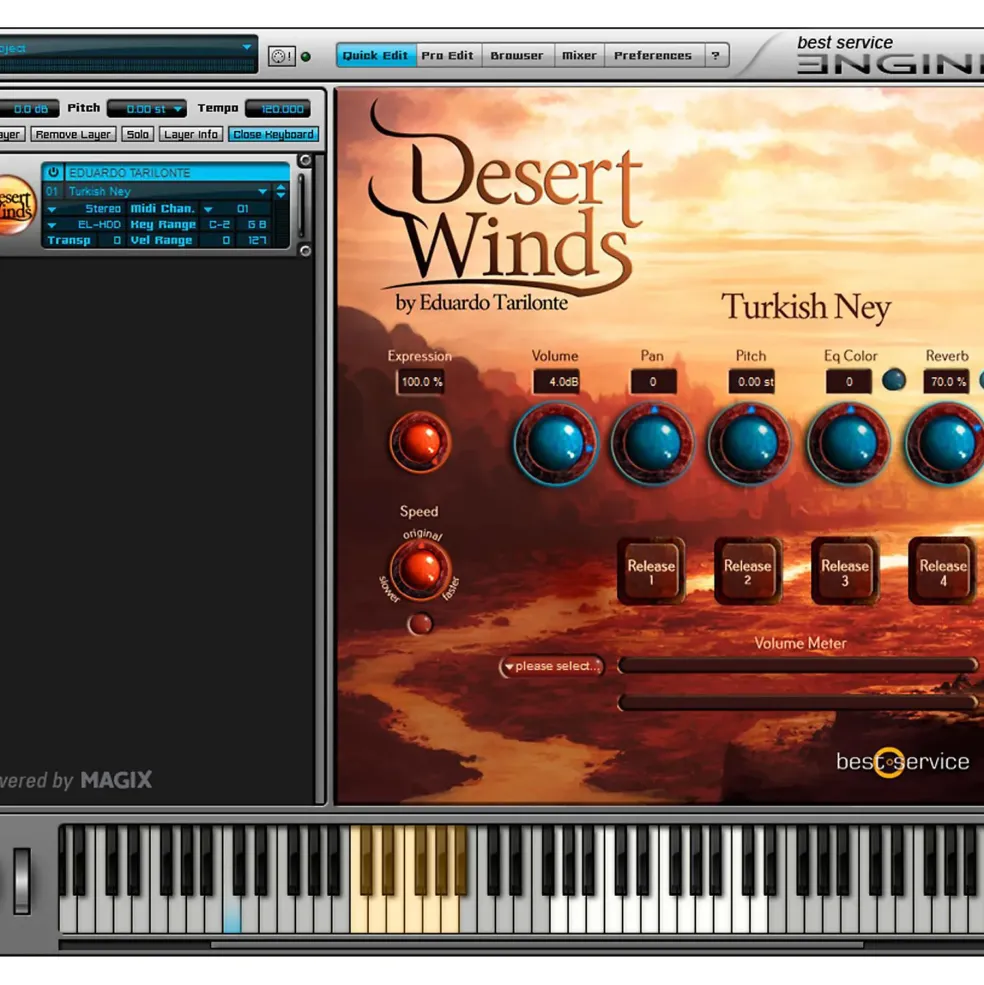Toggle the layer power button
The image size is (984, 985).
coord(53,172)
